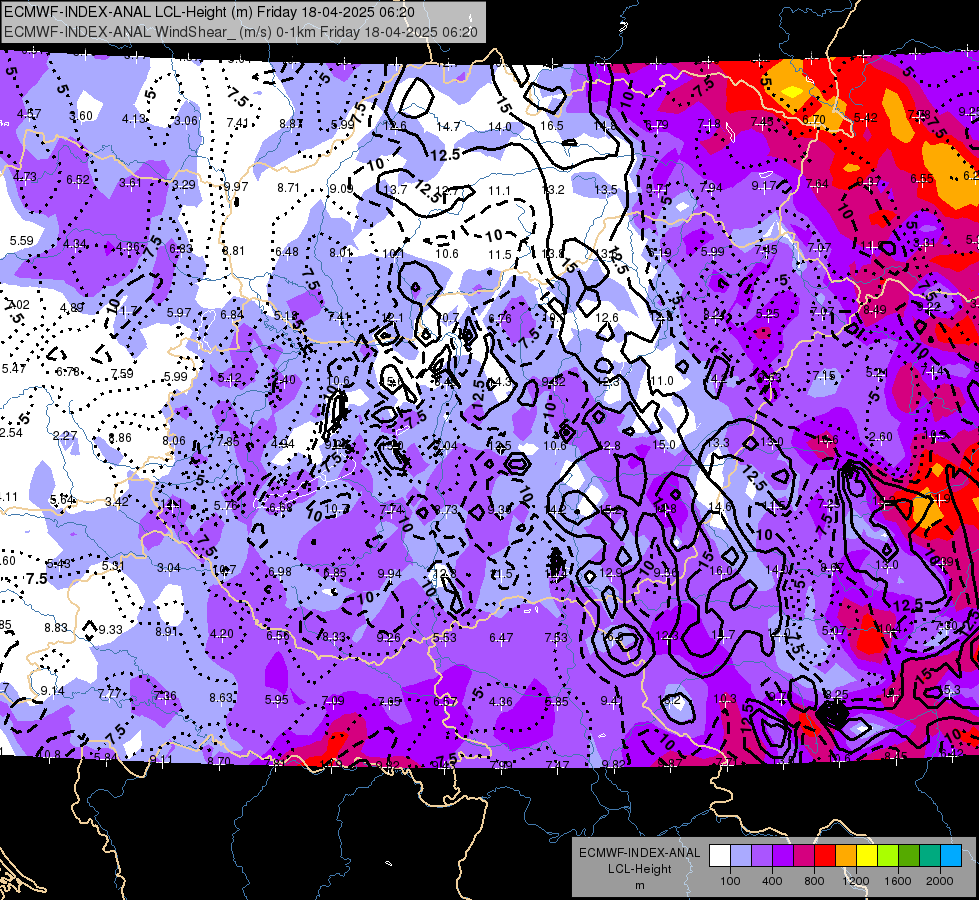Click the wind shear value 3.42
The image size is (979, 900).
117,502
